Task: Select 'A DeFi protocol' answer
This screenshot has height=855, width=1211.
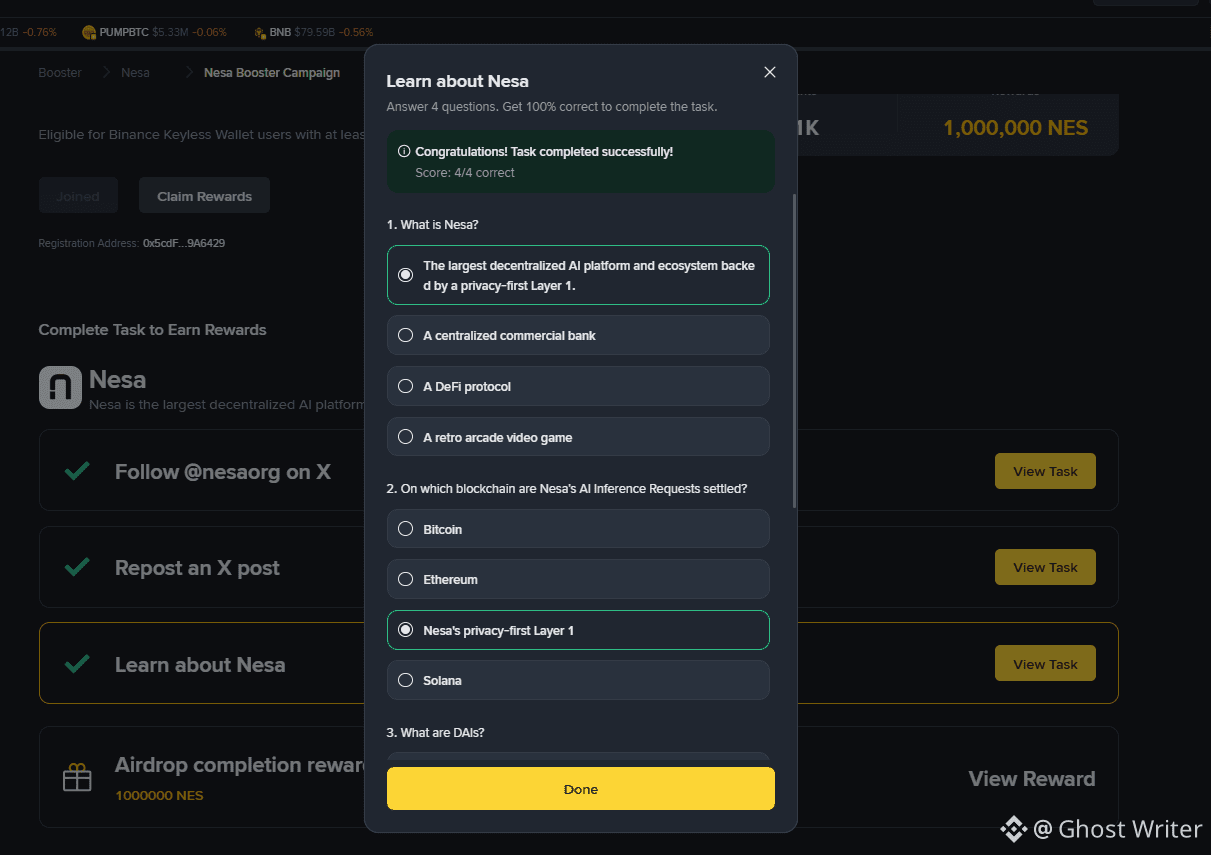Action: pos(578,386)
